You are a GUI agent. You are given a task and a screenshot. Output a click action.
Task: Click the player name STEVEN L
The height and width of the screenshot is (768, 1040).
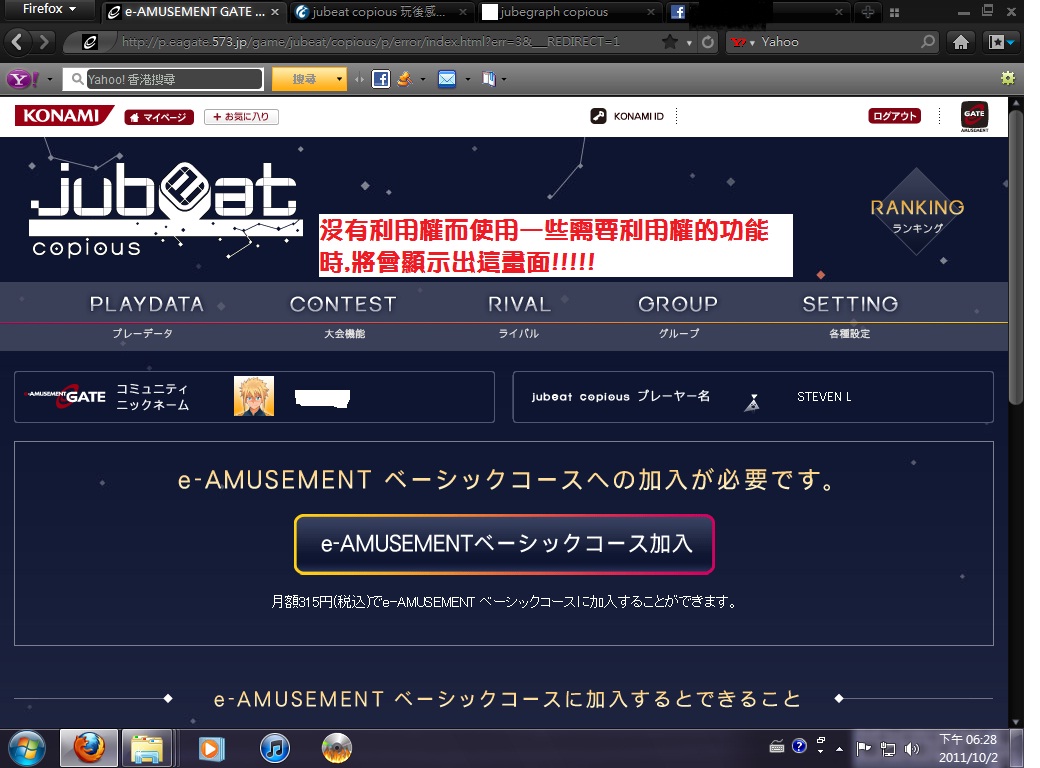click(x=824, y=397)
